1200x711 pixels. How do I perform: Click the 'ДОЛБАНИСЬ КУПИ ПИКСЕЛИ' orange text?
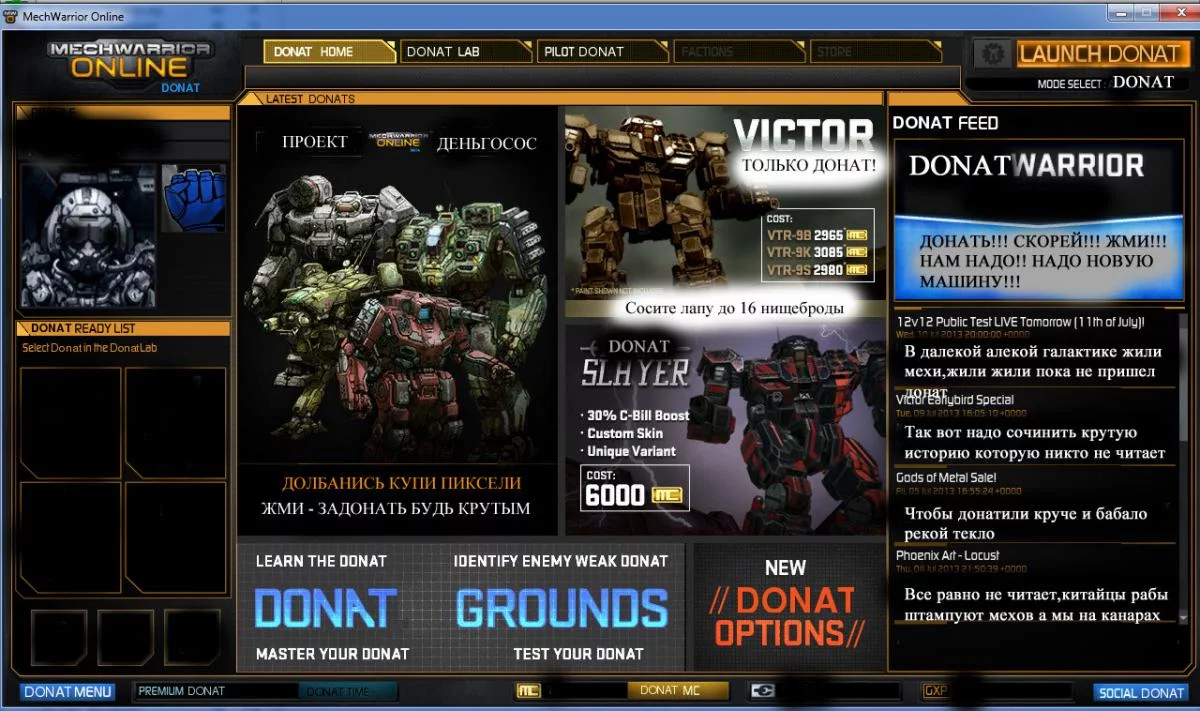click(x=401, y=483)
